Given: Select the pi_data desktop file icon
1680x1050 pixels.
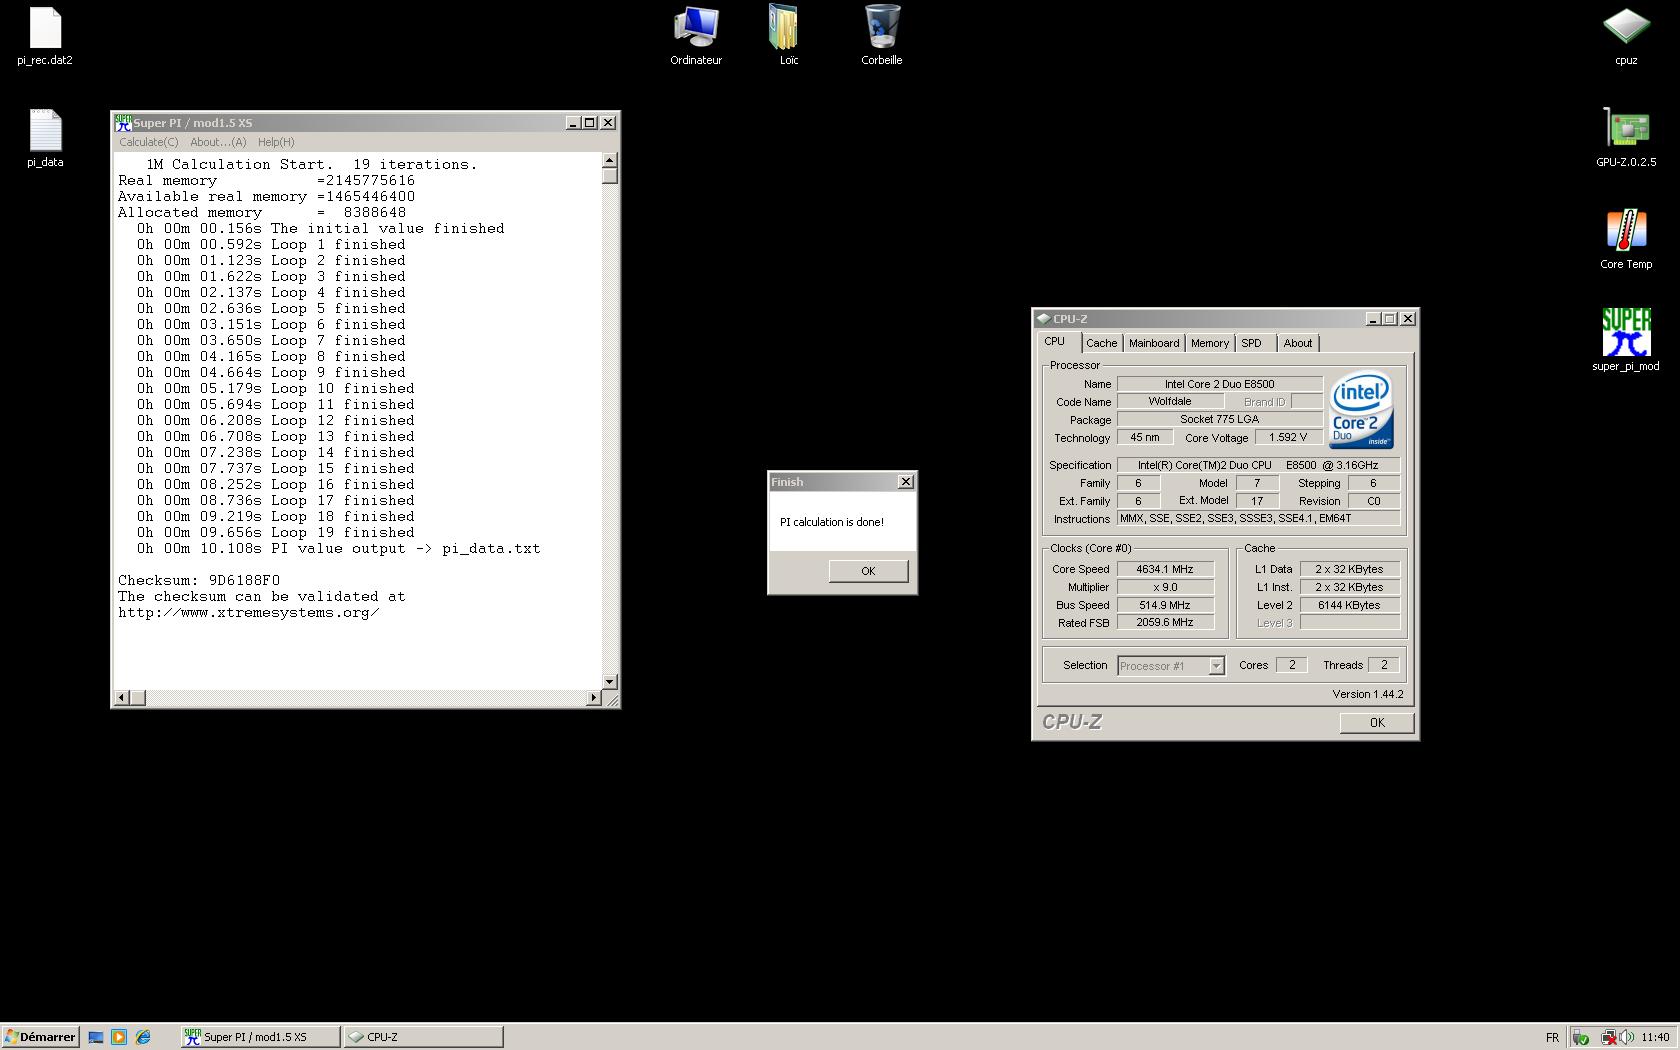Looking at the screenshot, I should (x=45, y=130).
